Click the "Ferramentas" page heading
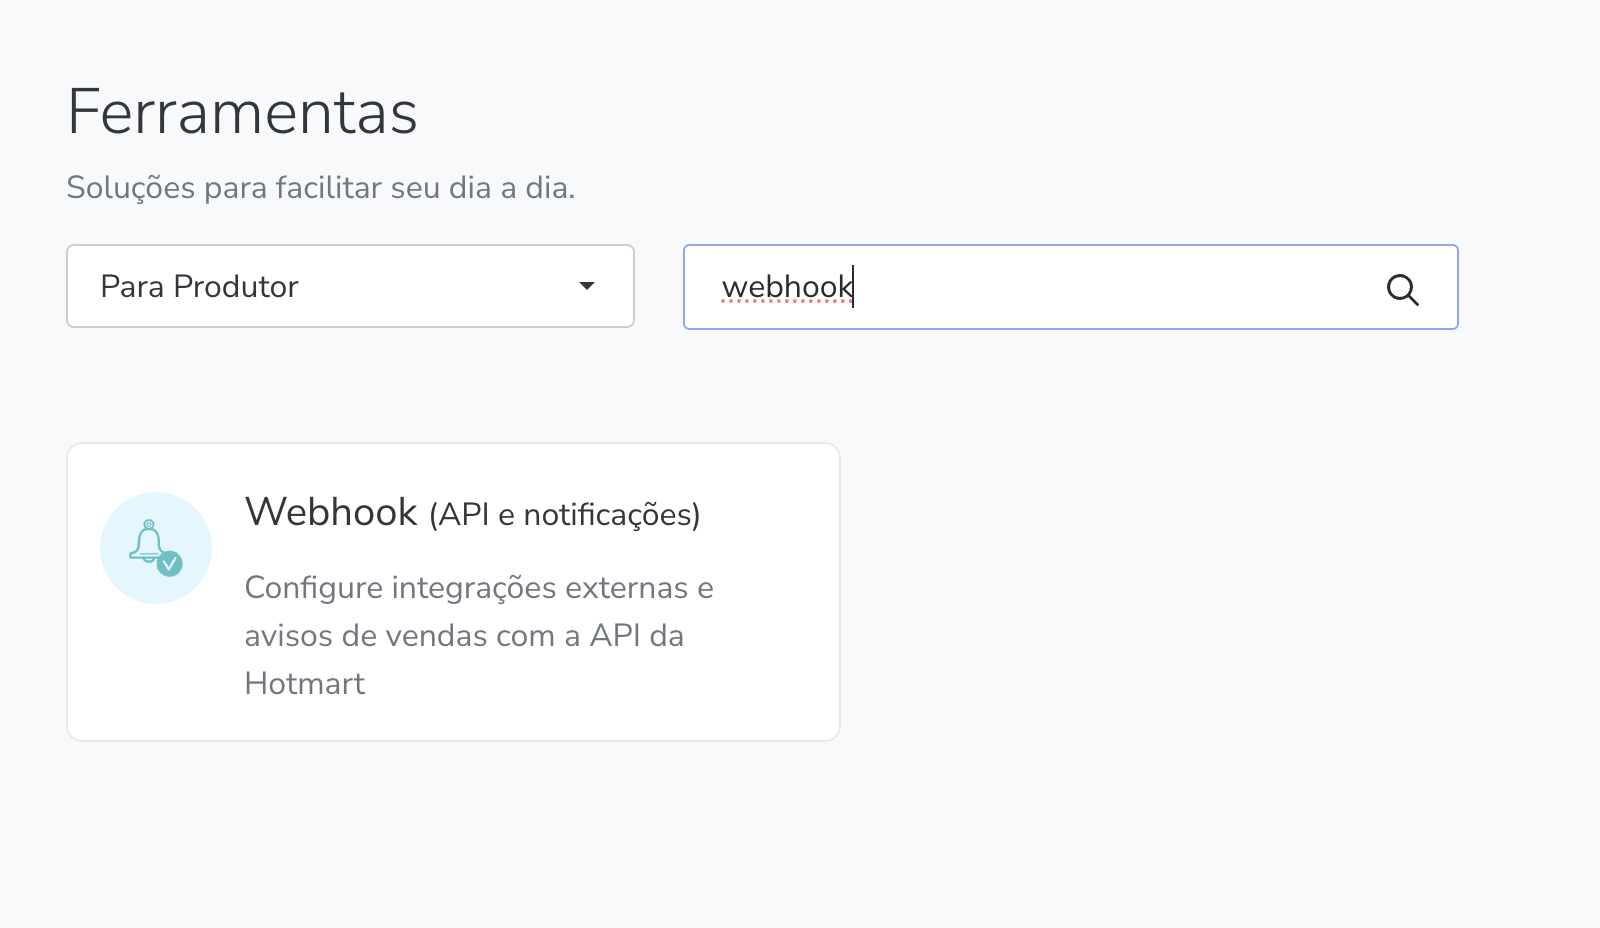The height and width of the screenshot is (928, 1600). (242, 112)
